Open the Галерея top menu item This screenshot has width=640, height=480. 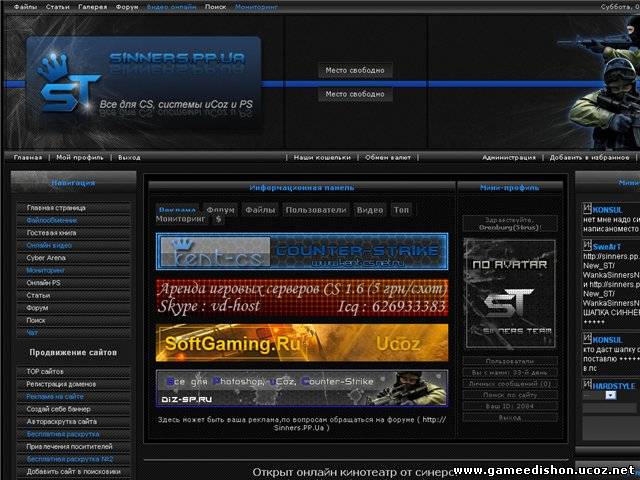93,6
